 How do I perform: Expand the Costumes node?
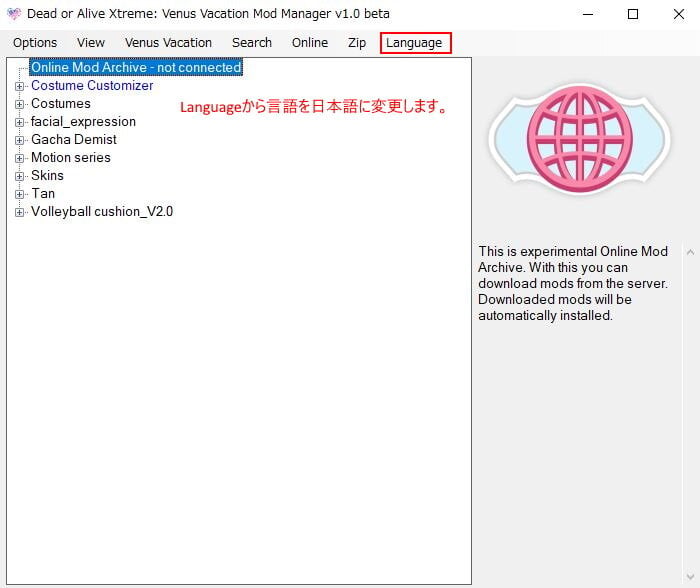click(x=19, y=104)
